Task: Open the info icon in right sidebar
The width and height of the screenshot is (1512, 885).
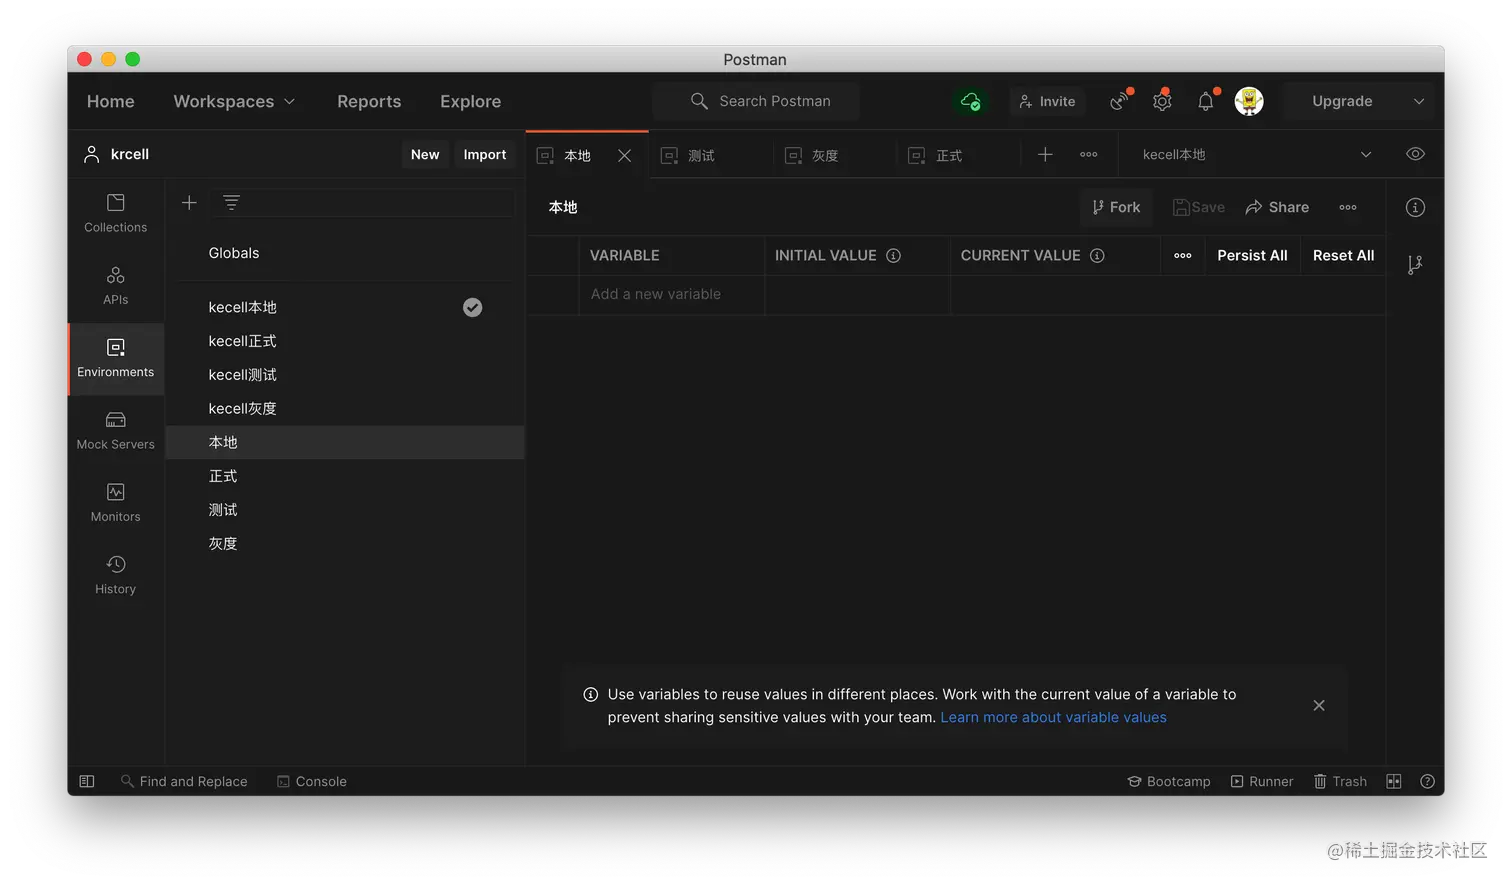Action: tap(1415, 207)
